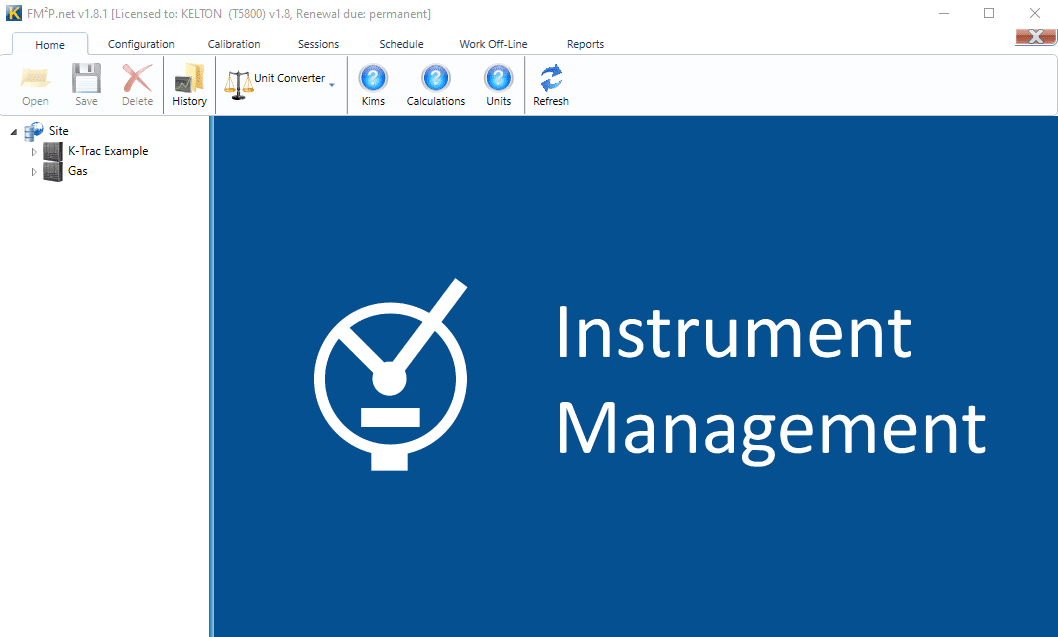
Task: Click the red X button below the title bar
Action: click(1035, 34)
